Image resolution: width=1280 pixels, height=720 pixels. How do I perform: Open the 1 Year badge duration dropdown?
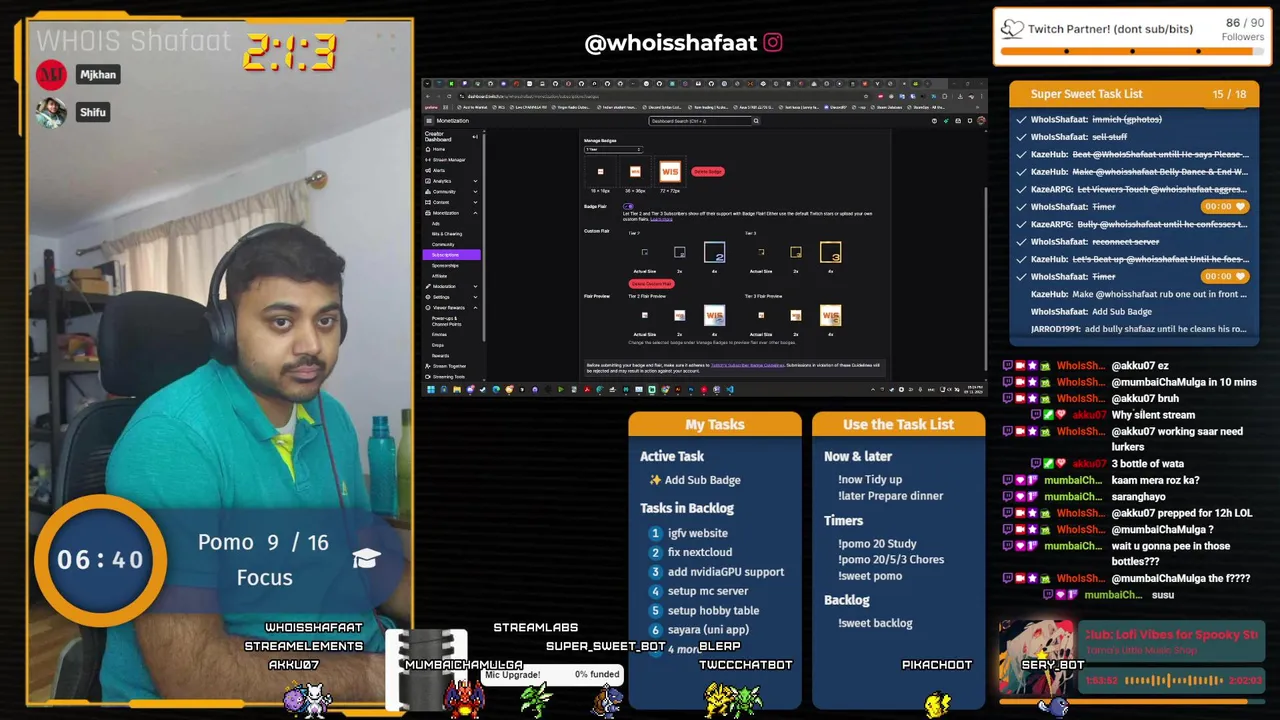(x=612, y=150)
